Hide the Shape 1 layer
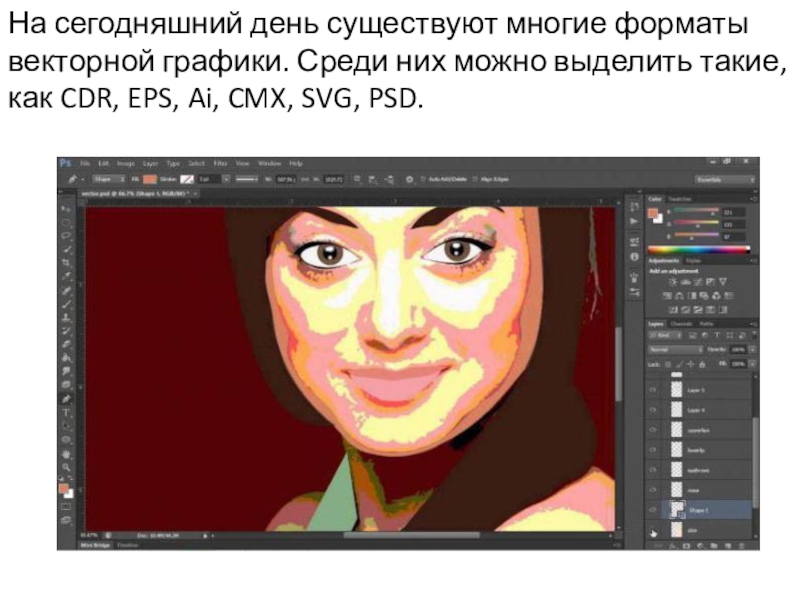 tap(653, 510)
